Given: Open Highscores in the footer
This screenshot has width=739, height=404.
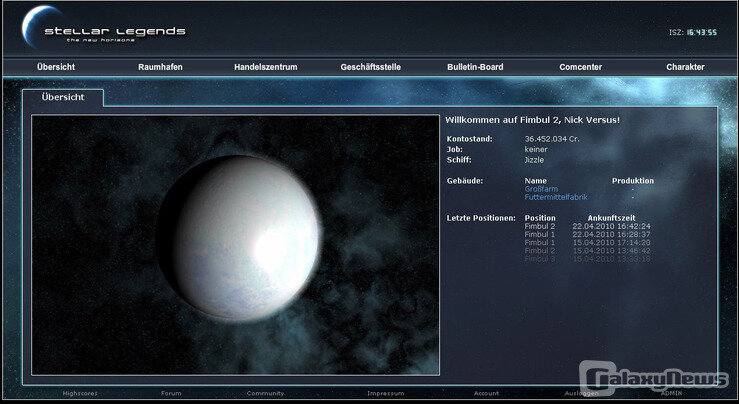Looking at the screenshot, I should tap(80, 393).
